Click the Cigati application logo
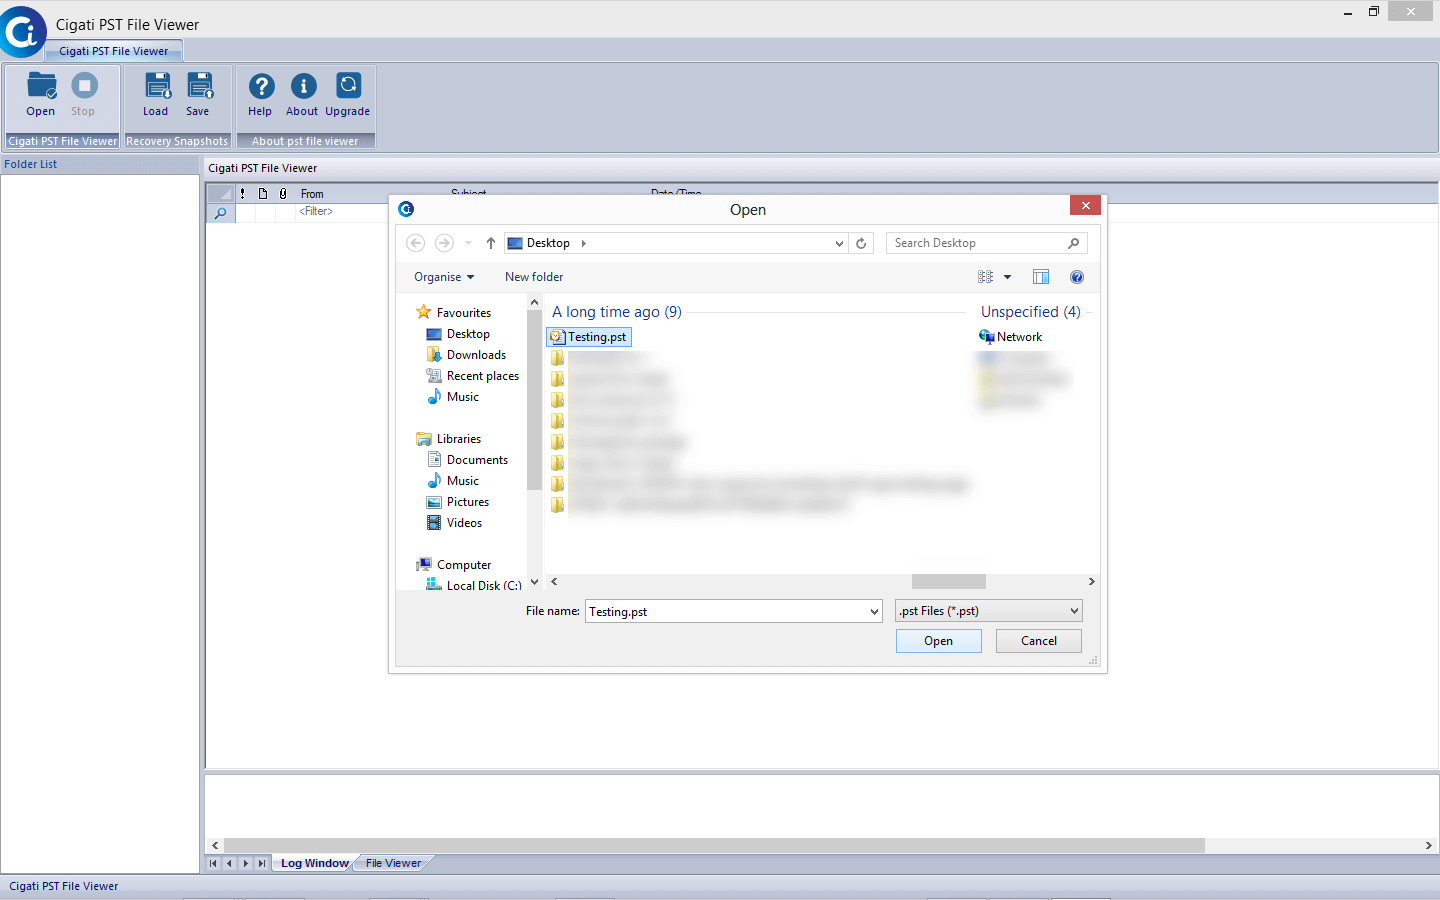 [x=22, y=32]
